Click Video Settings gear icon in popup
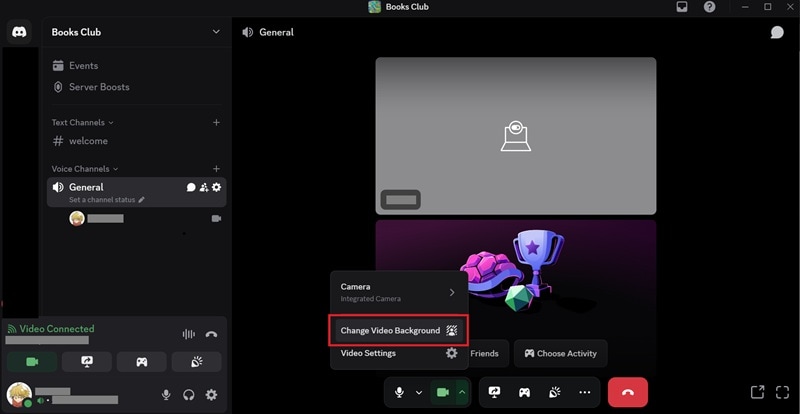 click(x=452, y=353)
